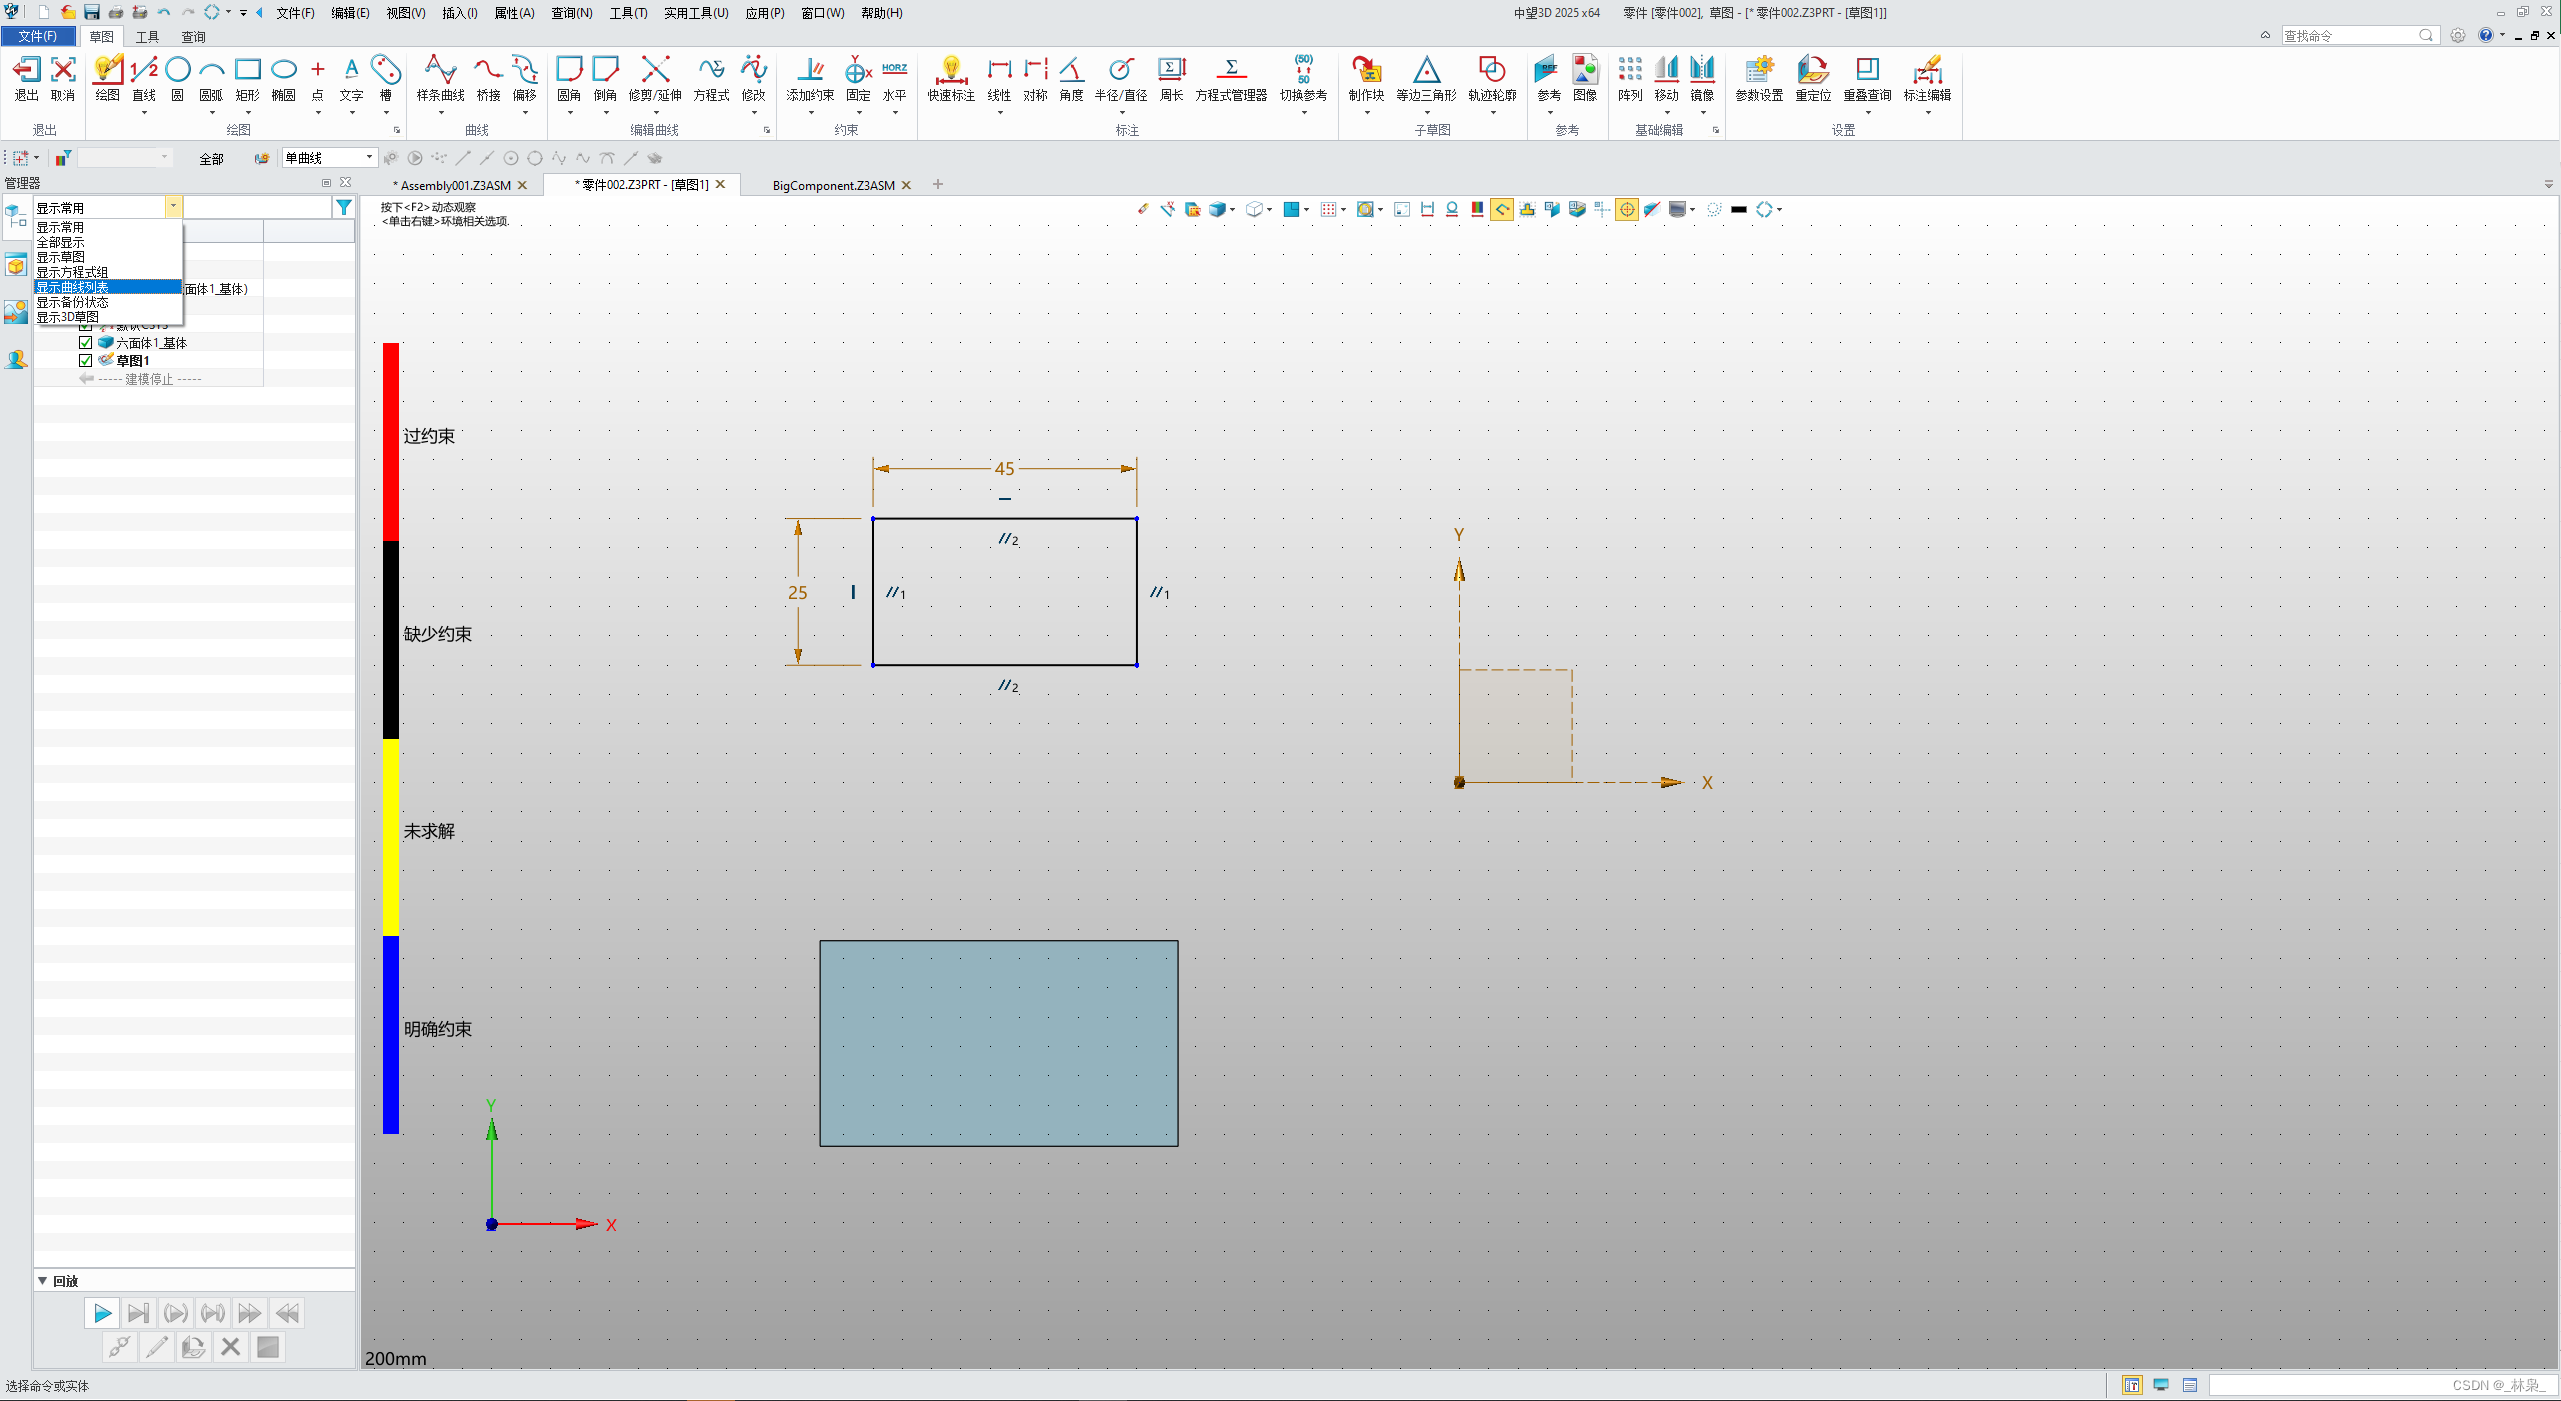This screenshot has height=1401, width=2561.
Task: Toggle the 六面体1_基体 checkbox
Action: tap(86, 343)
